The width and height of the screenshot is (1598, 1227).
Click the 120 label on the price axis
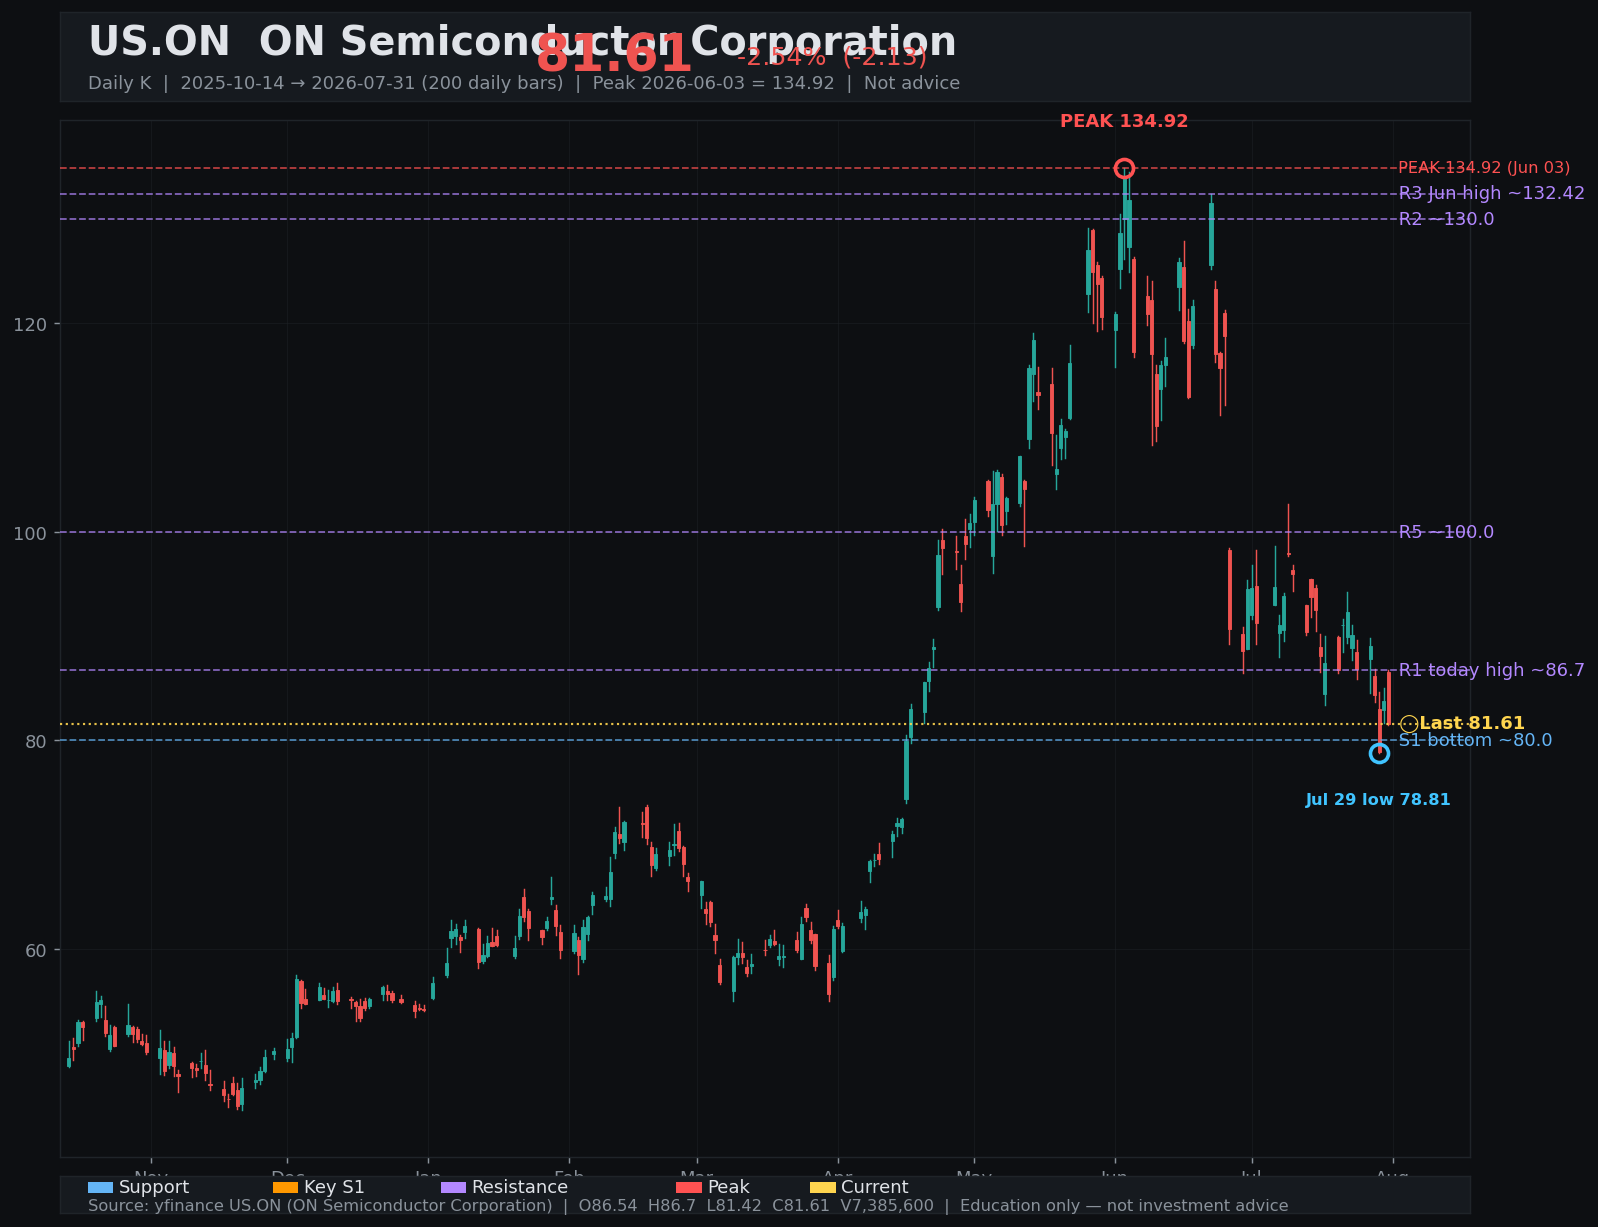(x=31, y=324)
